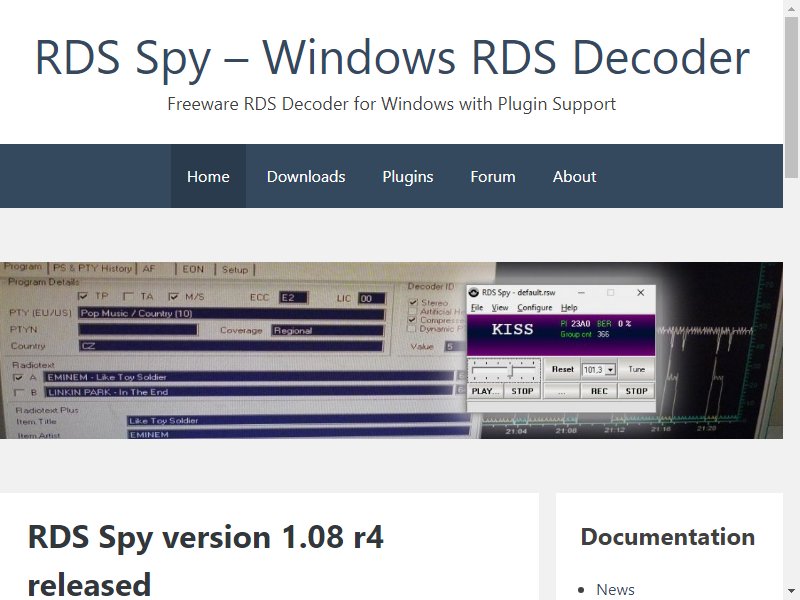Click the vertical scrollbar thumb
800x600 pixels.
click(x=792, y=97)
